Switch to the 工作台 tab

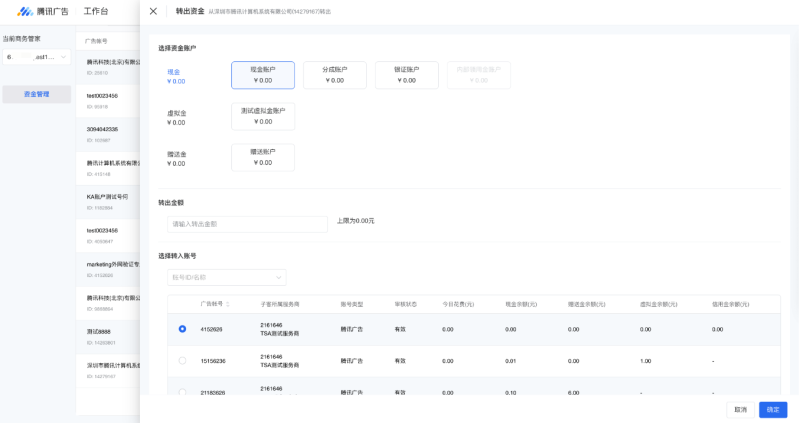coord(96,11)
